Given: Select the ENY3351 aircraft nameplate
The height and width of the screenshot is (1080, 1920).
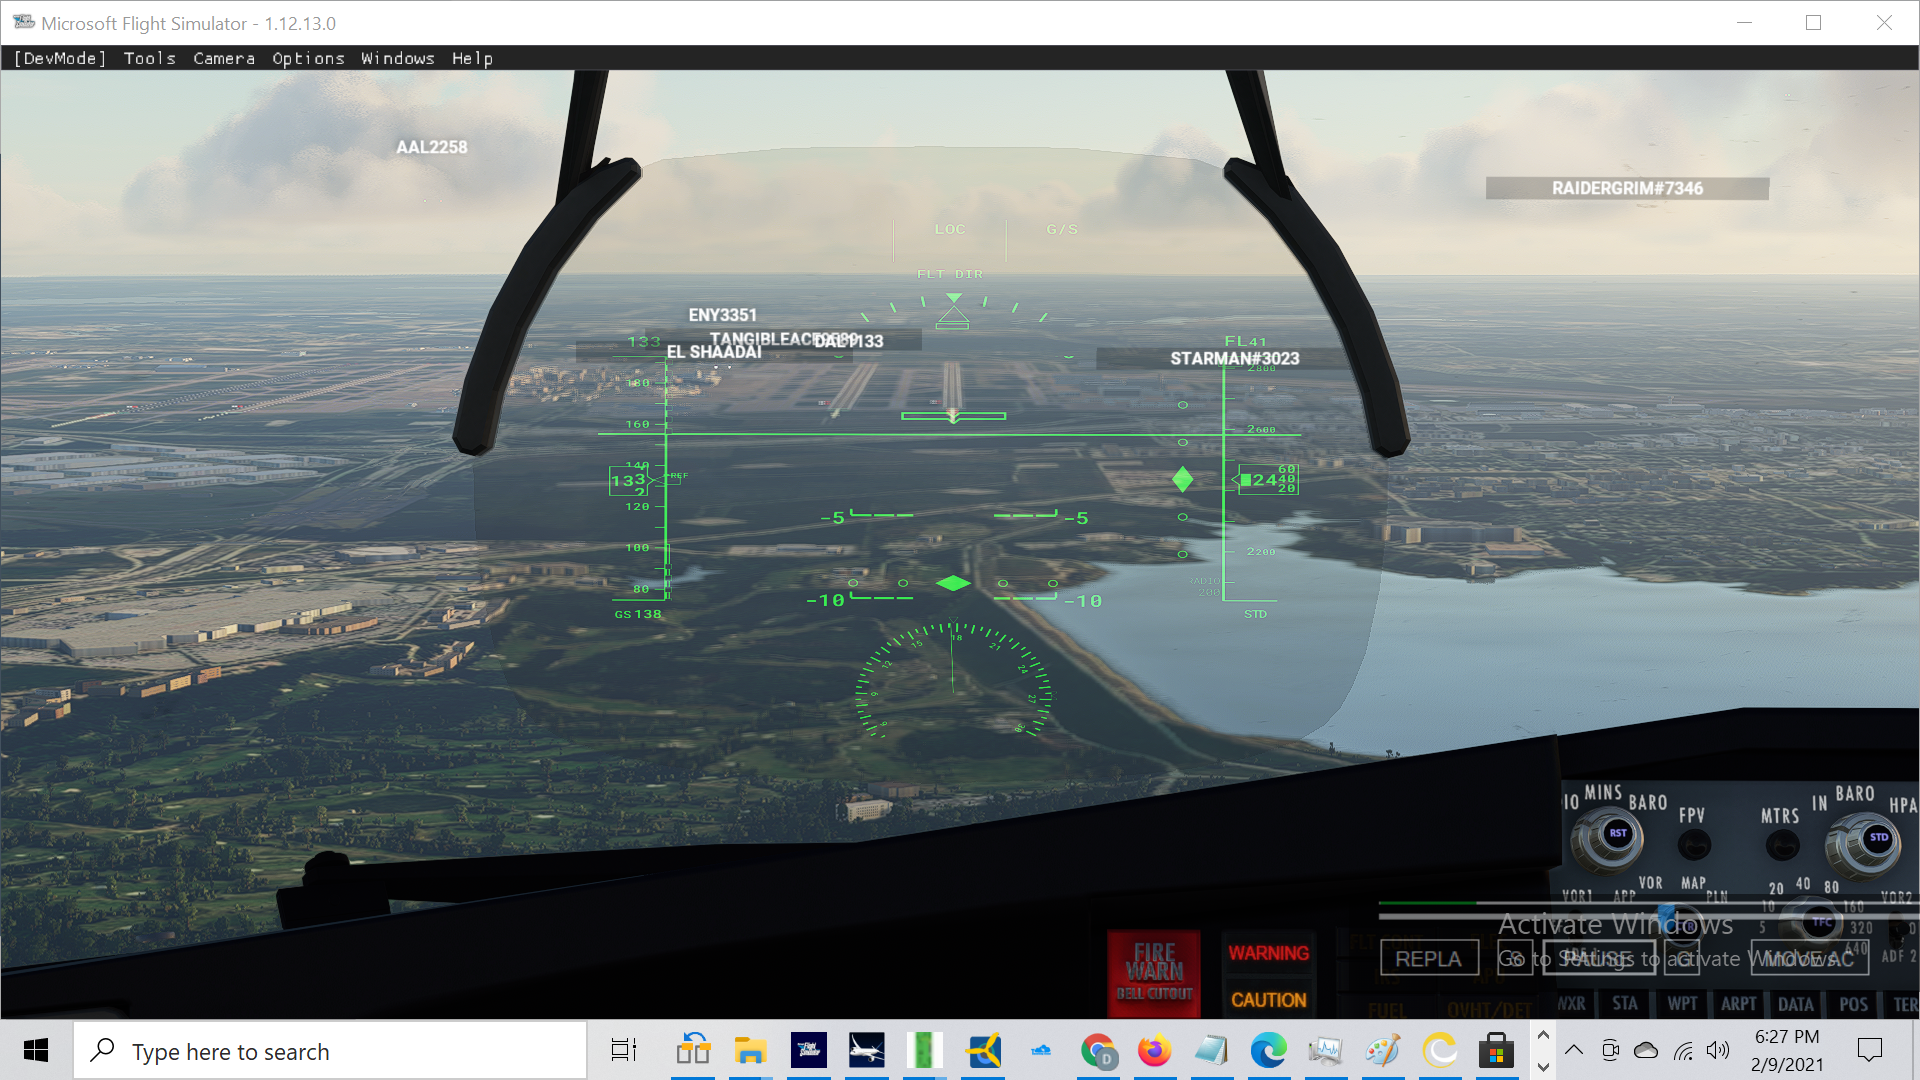Looking at the screenshot, I should [x=723, y=315].
